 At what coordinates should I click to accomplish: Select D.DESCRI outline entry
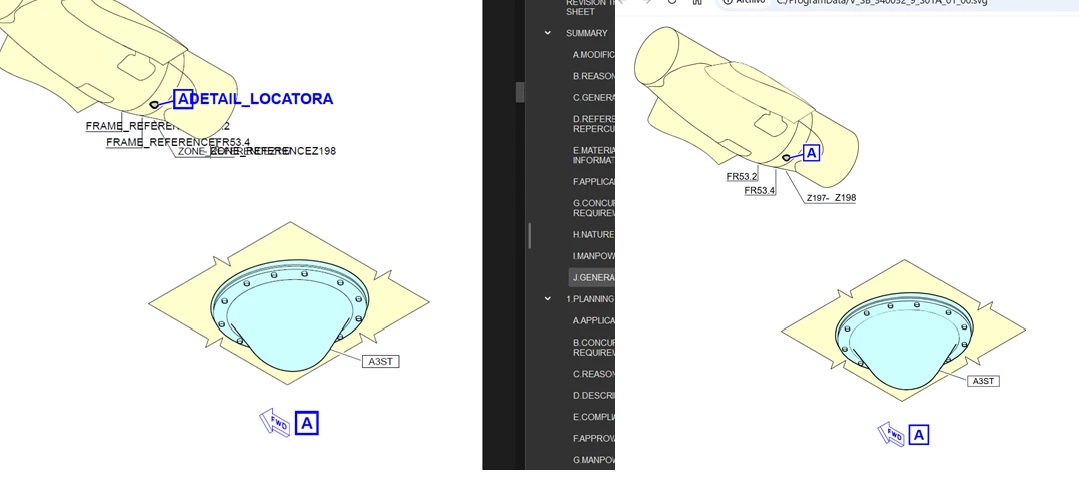point(593,395)
